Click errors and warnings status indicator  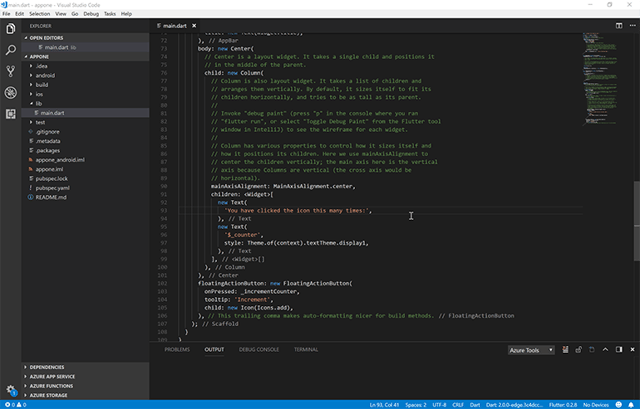coord(16,405)
